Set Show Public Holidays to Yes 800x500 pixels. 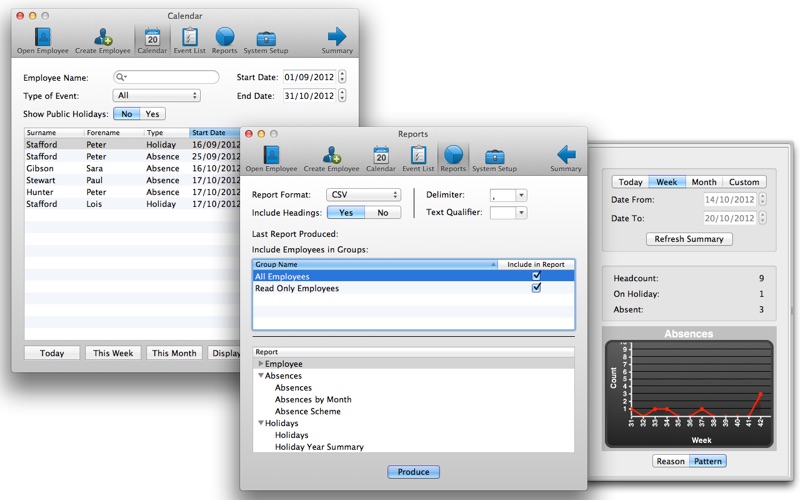(x=153, y=114)
